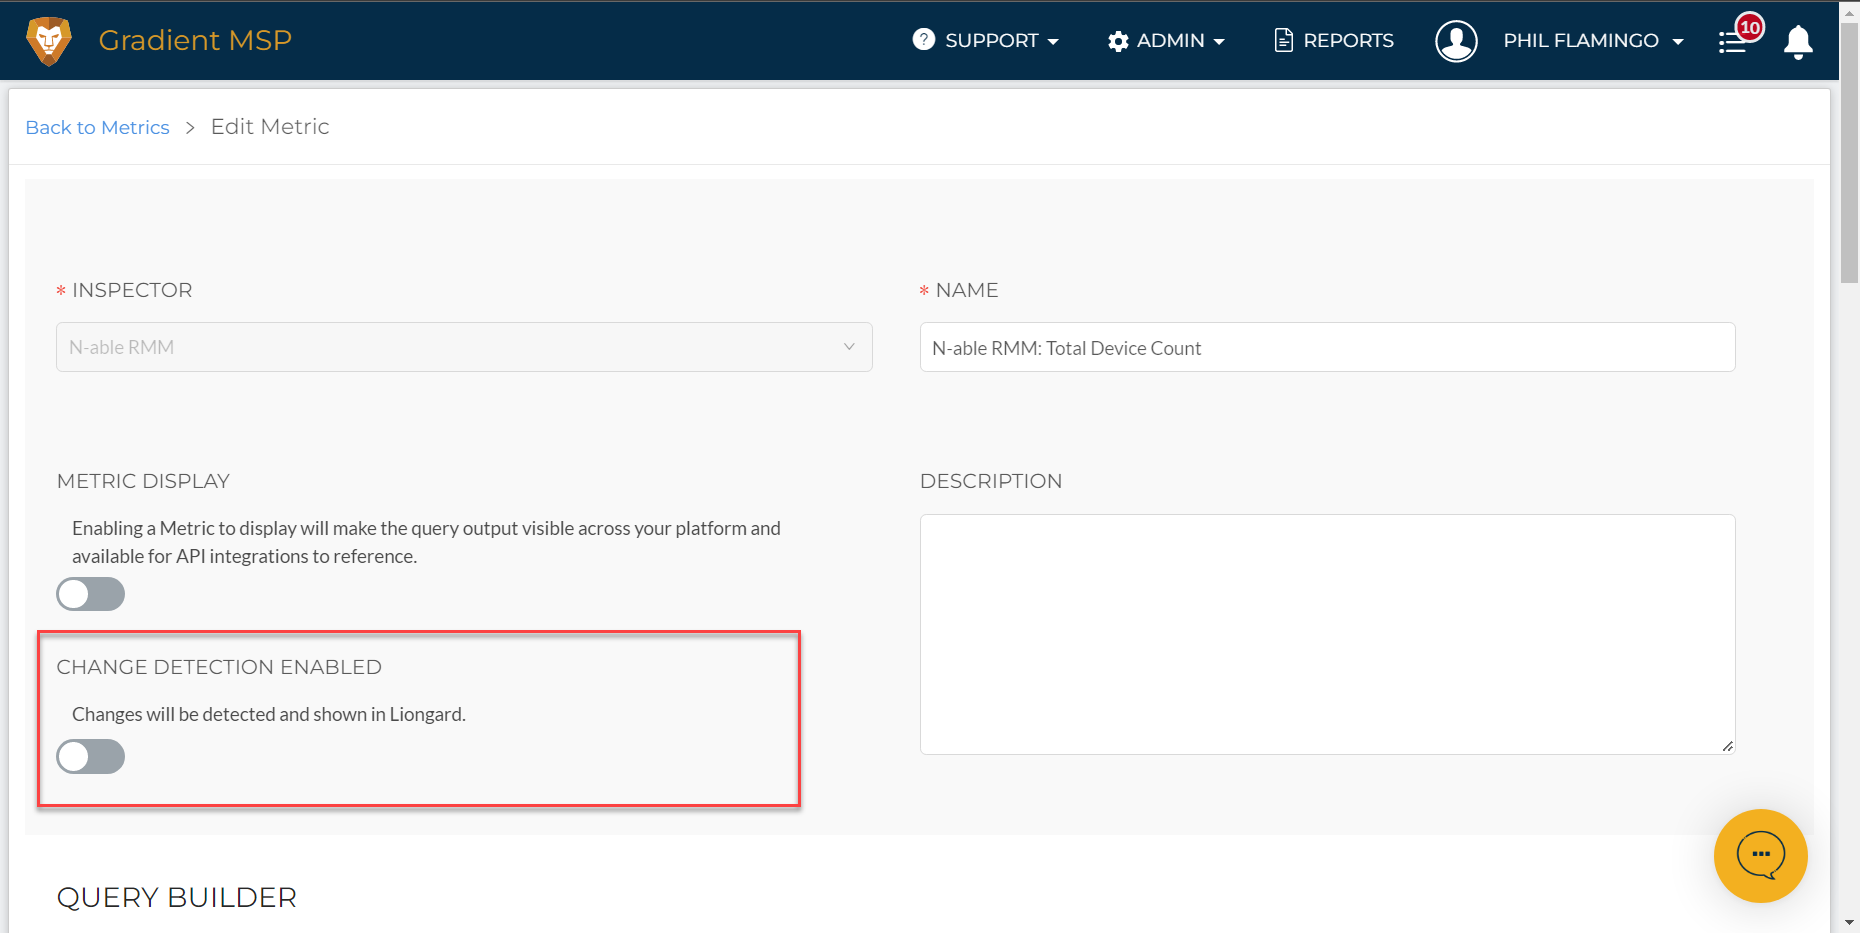Open the Admin menu caret

click(x=1219, y=42)
